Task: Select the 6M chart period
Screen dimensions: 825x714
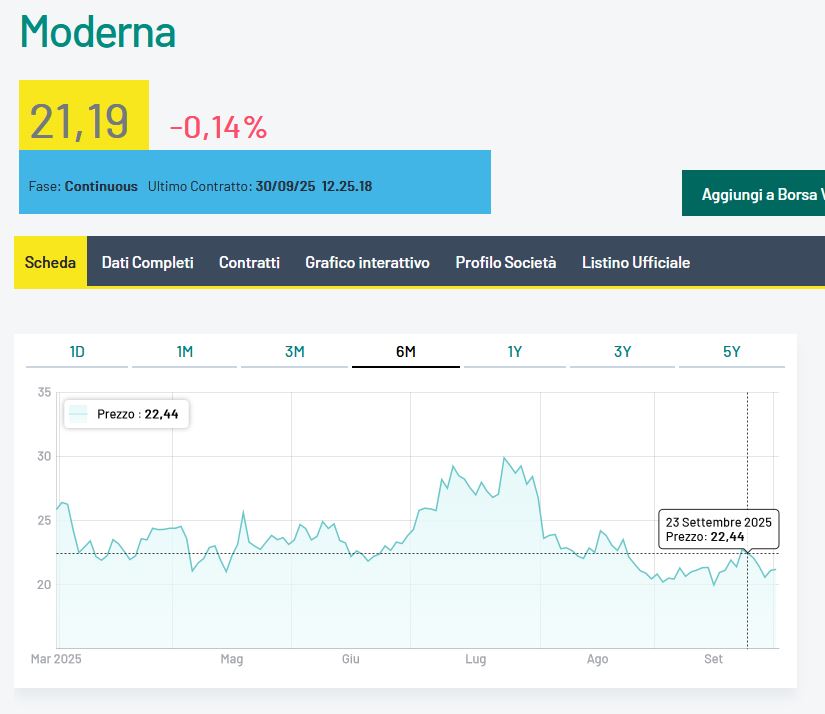Action: 405,351
